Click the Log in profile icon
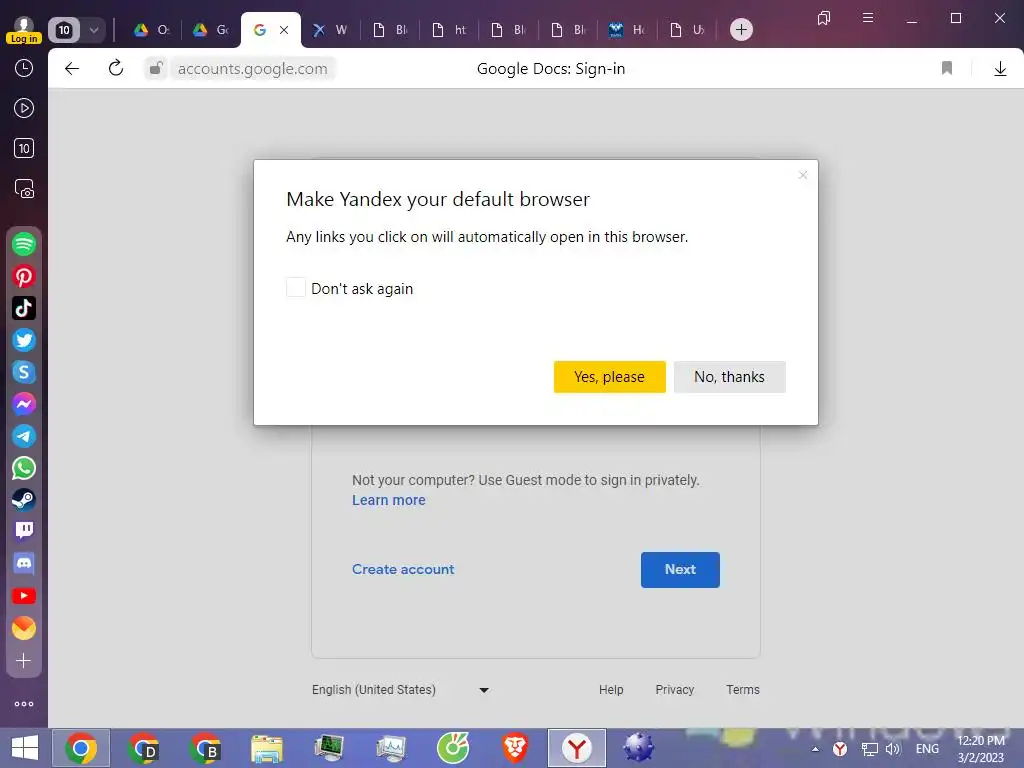 pyautogui.click(x=24, y=30)
